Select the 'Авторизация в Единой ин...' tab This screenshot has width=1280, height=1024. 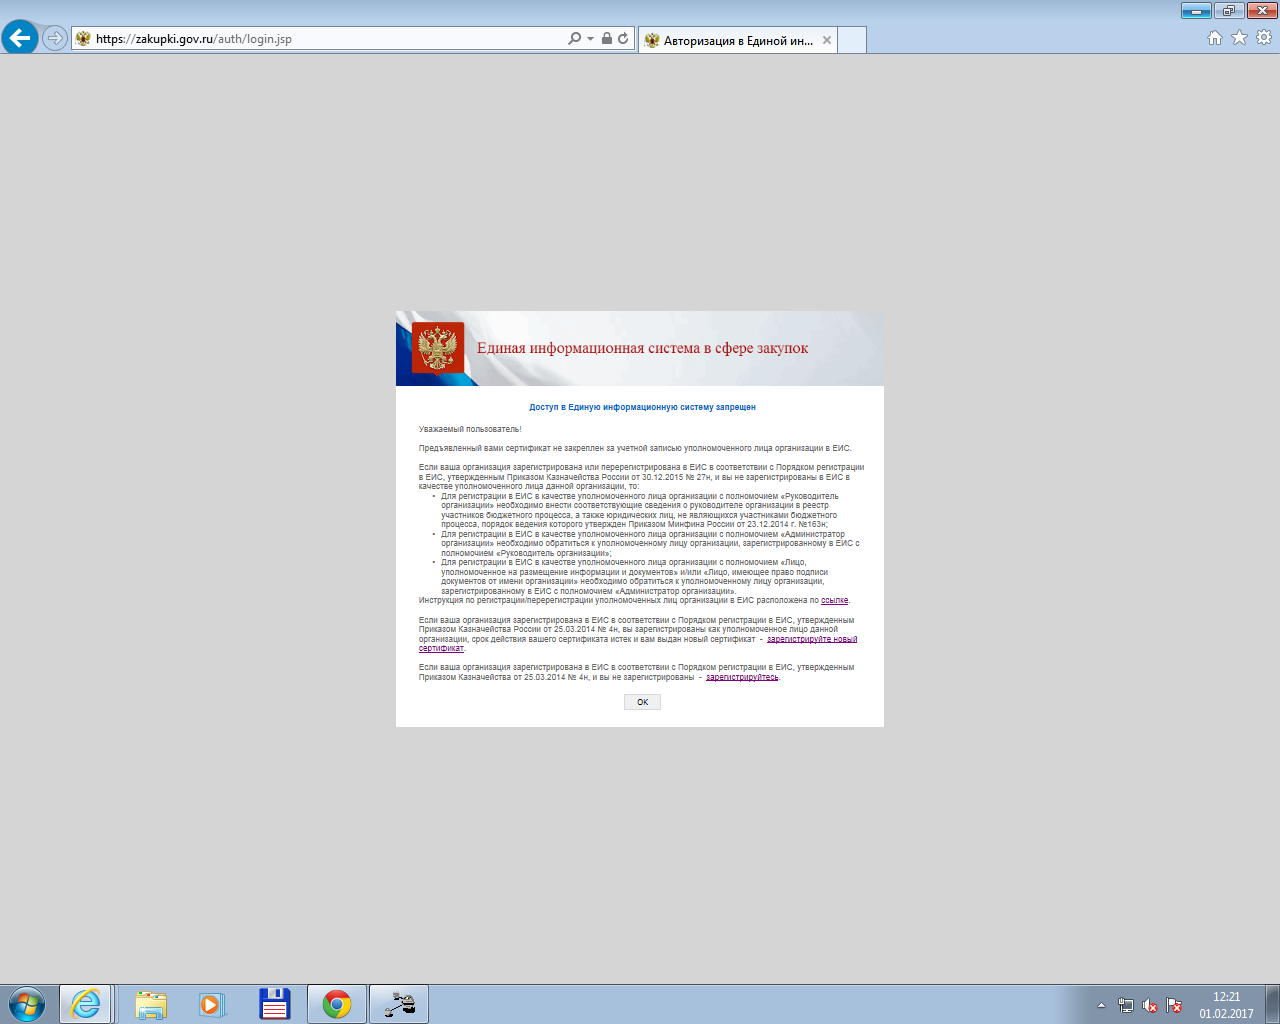tap(737, 41)
